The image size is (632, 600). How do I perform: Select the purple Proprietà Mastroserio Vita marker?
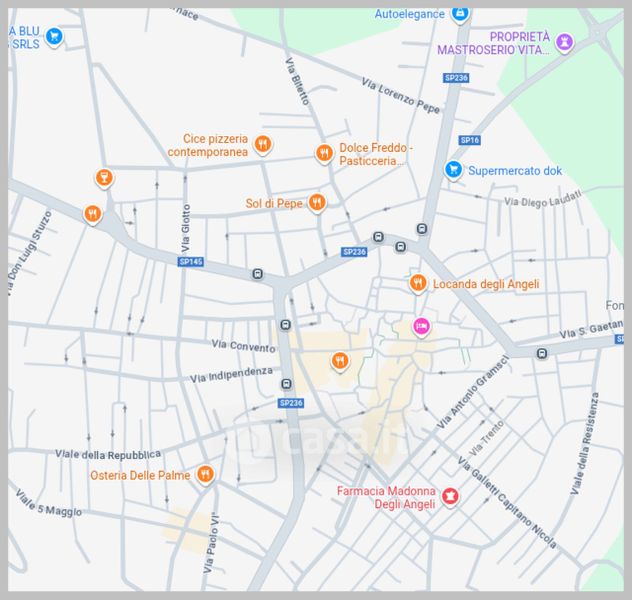(566, 42)
